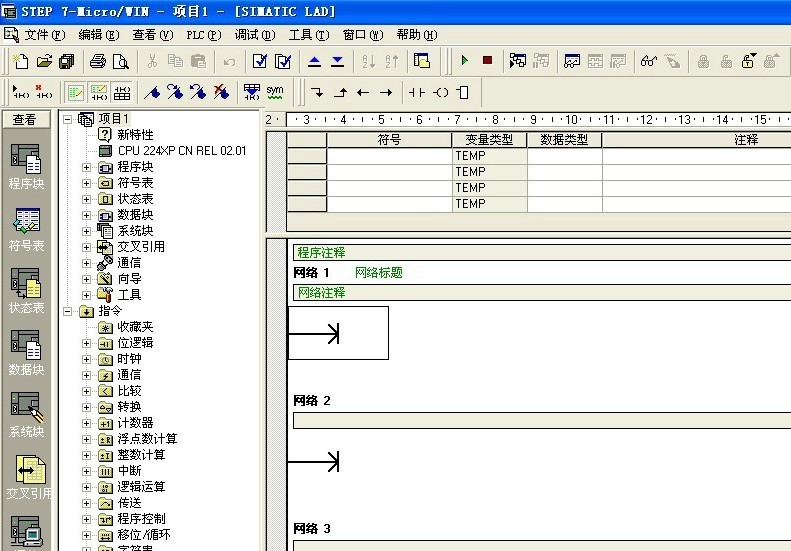Open 程序块 in the navigation bar

click(x=26, y=167)
